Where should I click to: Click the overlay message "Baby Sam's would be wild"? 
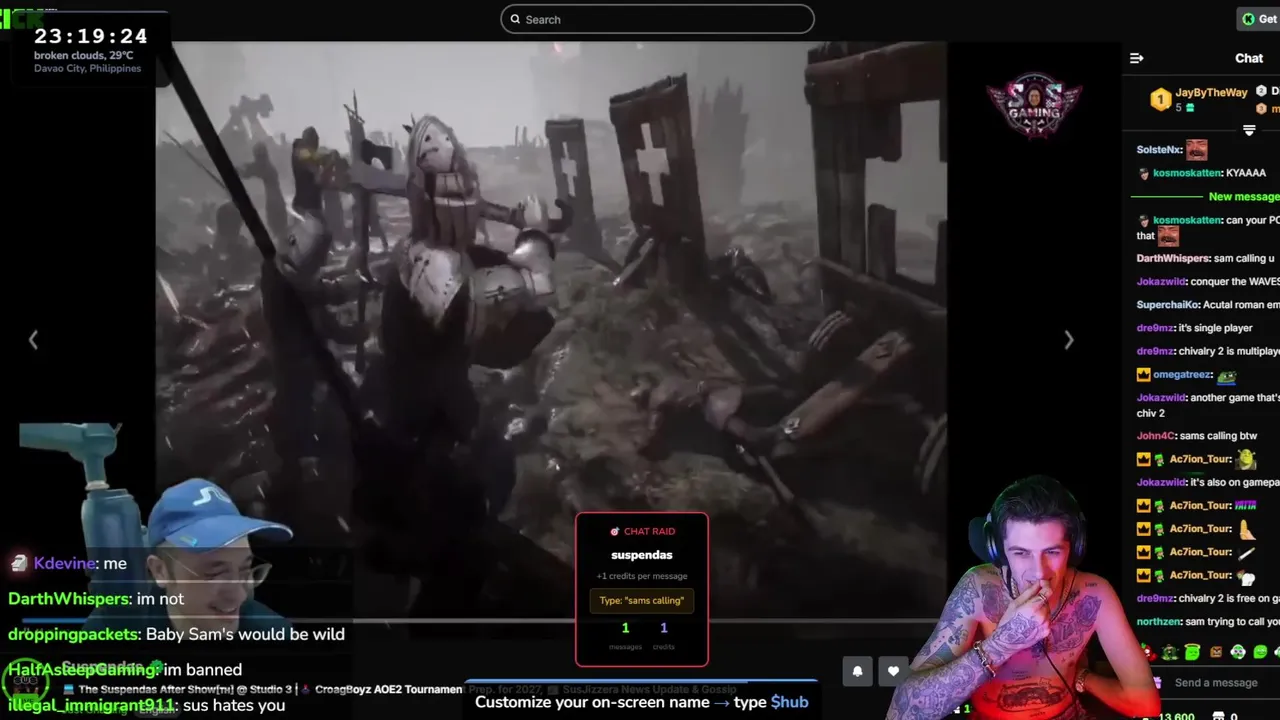[x=245, y=634]
